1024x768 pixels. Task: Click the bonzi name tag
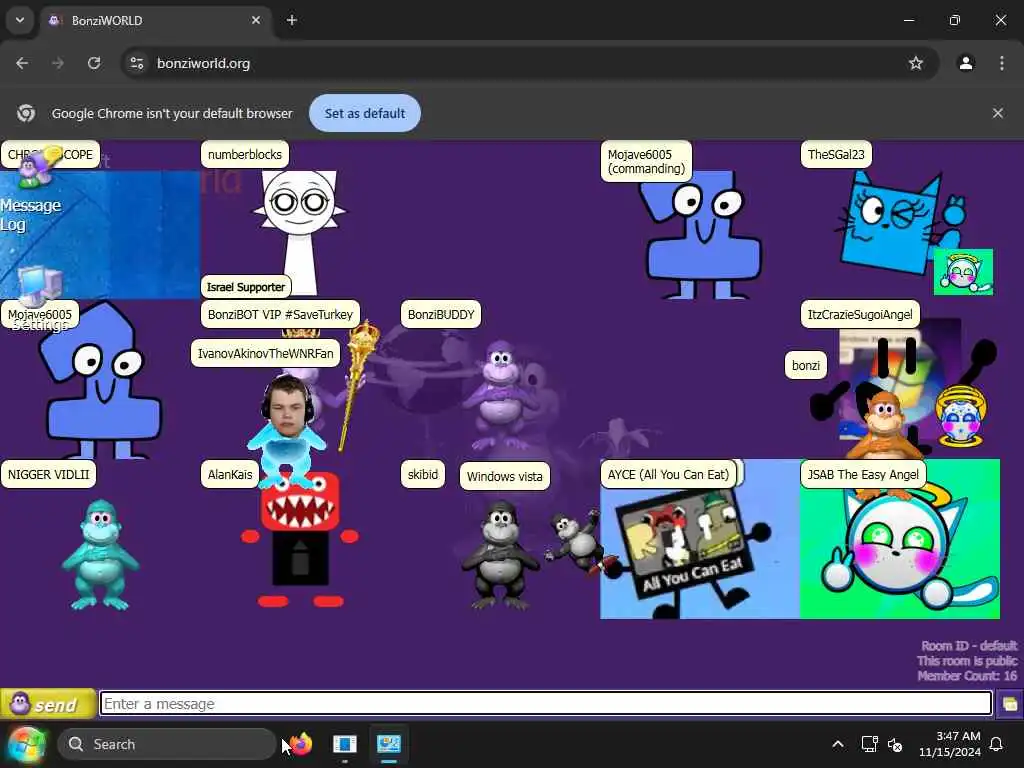click(x=806, y=365)
